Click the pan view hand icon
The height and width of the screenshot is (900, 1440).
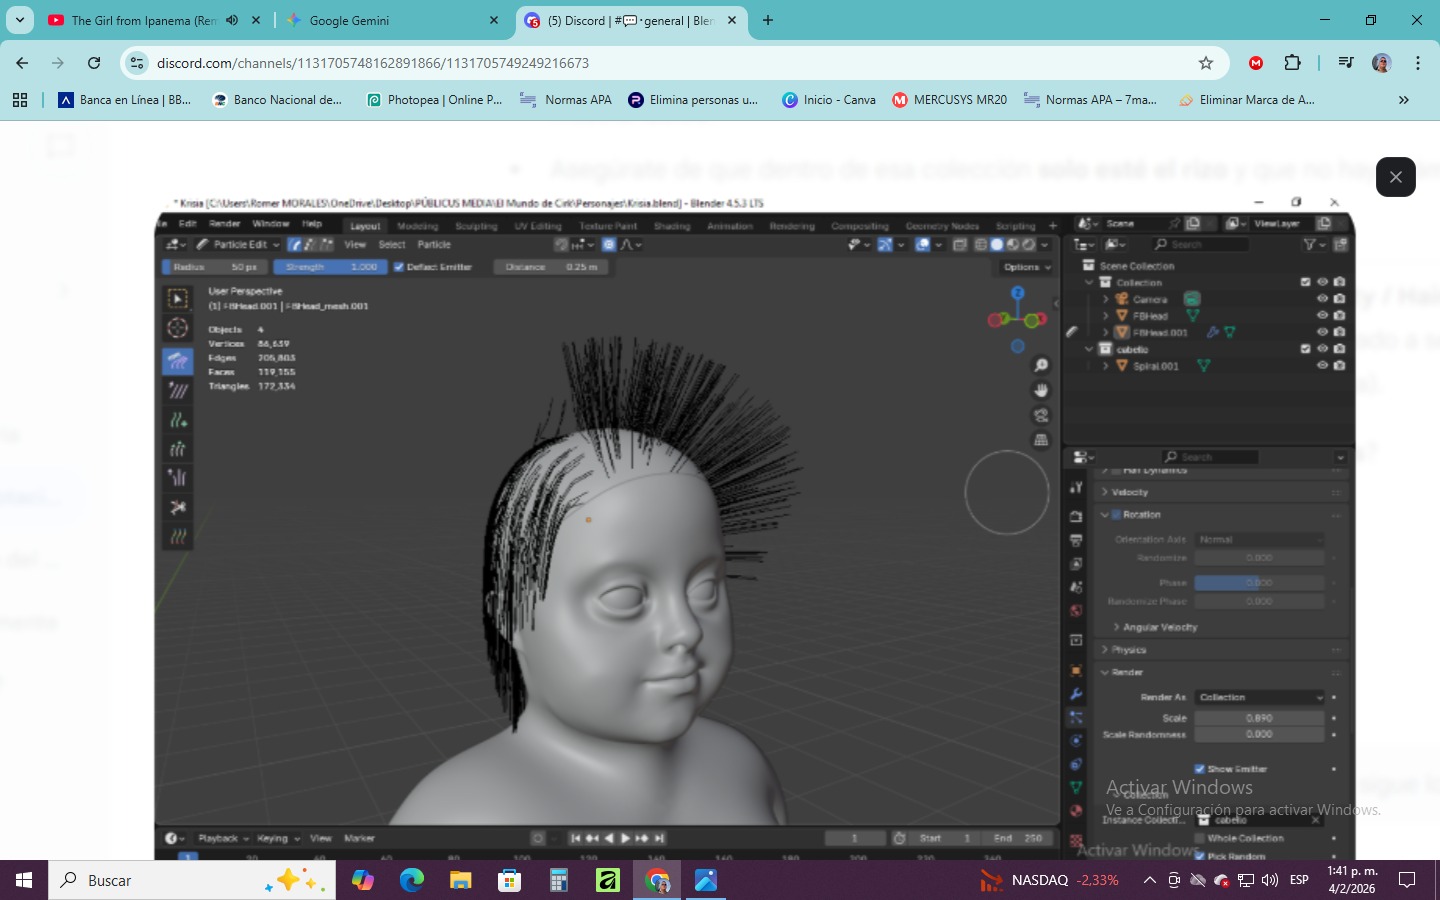[x=1041, y=390]
